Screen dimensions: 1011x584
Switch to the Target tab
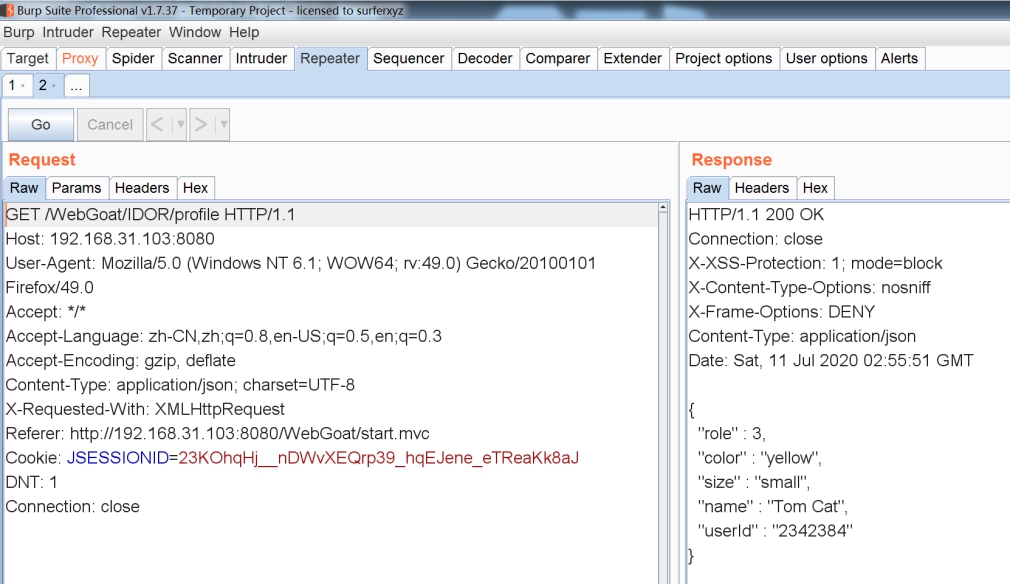coord(28,59)
